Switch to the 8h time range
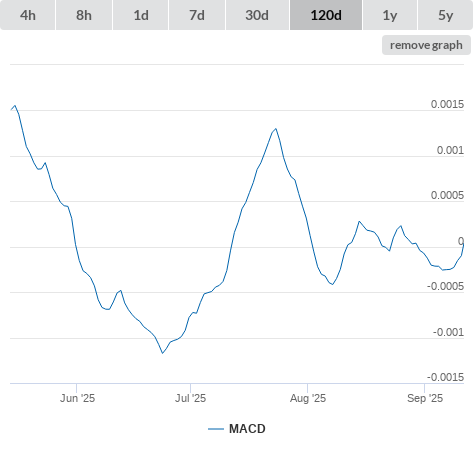This screenshot has height=455, width=474. tap(84, 15)
